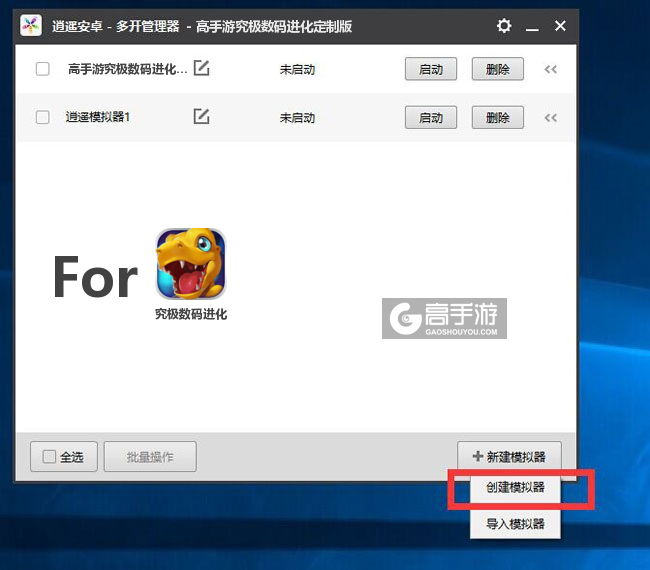Click the 究极数码进化 dinosaur game icon

[x=191, y=264]
